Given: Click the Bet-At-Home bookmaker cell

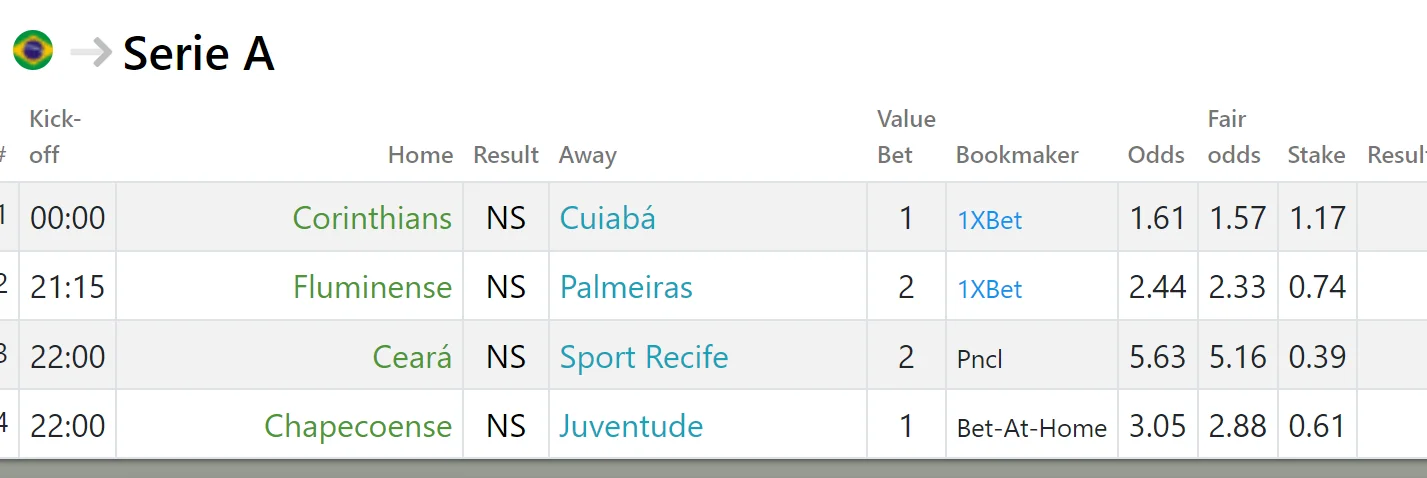Looking at the screenshot, I should pyautogui.click(x=1031, y=429).
